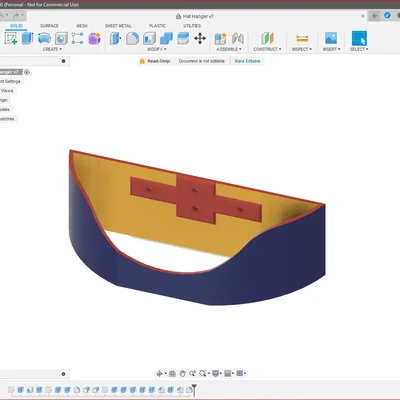The height and width of the screenshot is (400, 400).
Task: Click the New Component icon
Action: pos(220,38)
